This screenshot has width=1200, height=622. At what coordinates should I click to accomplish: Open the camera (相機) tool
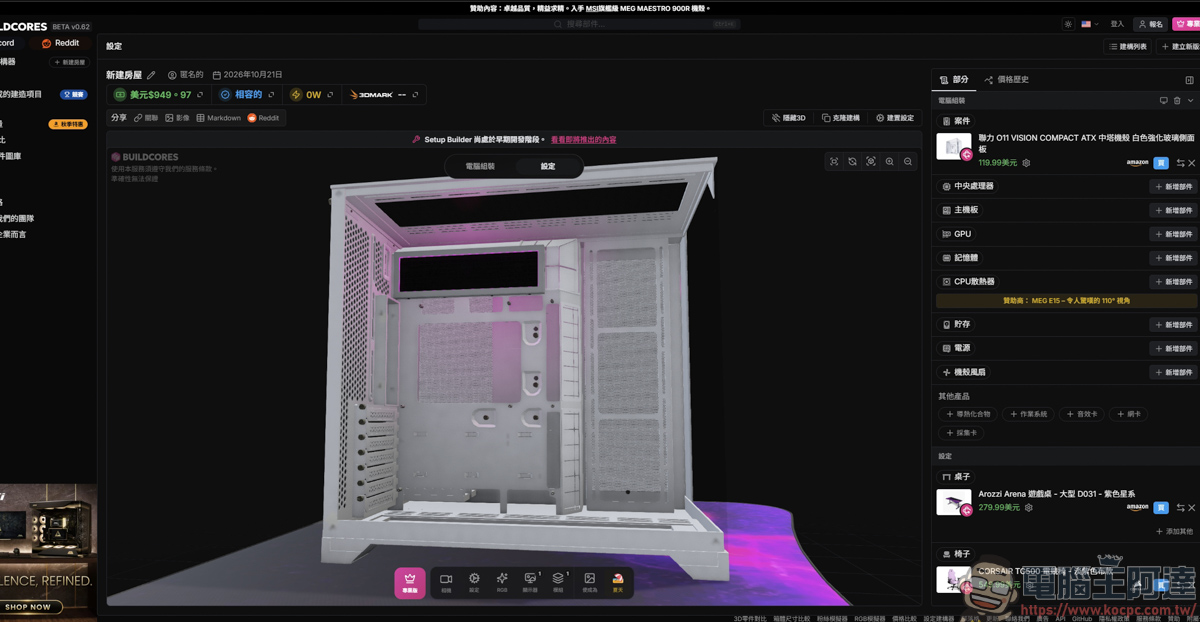point(446,582)
